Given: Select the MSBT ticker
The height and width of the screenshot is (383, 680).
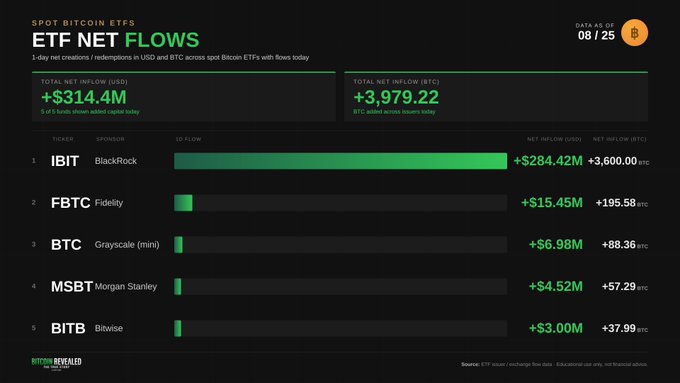Looking at the screenshot, I should click(72, 286).
